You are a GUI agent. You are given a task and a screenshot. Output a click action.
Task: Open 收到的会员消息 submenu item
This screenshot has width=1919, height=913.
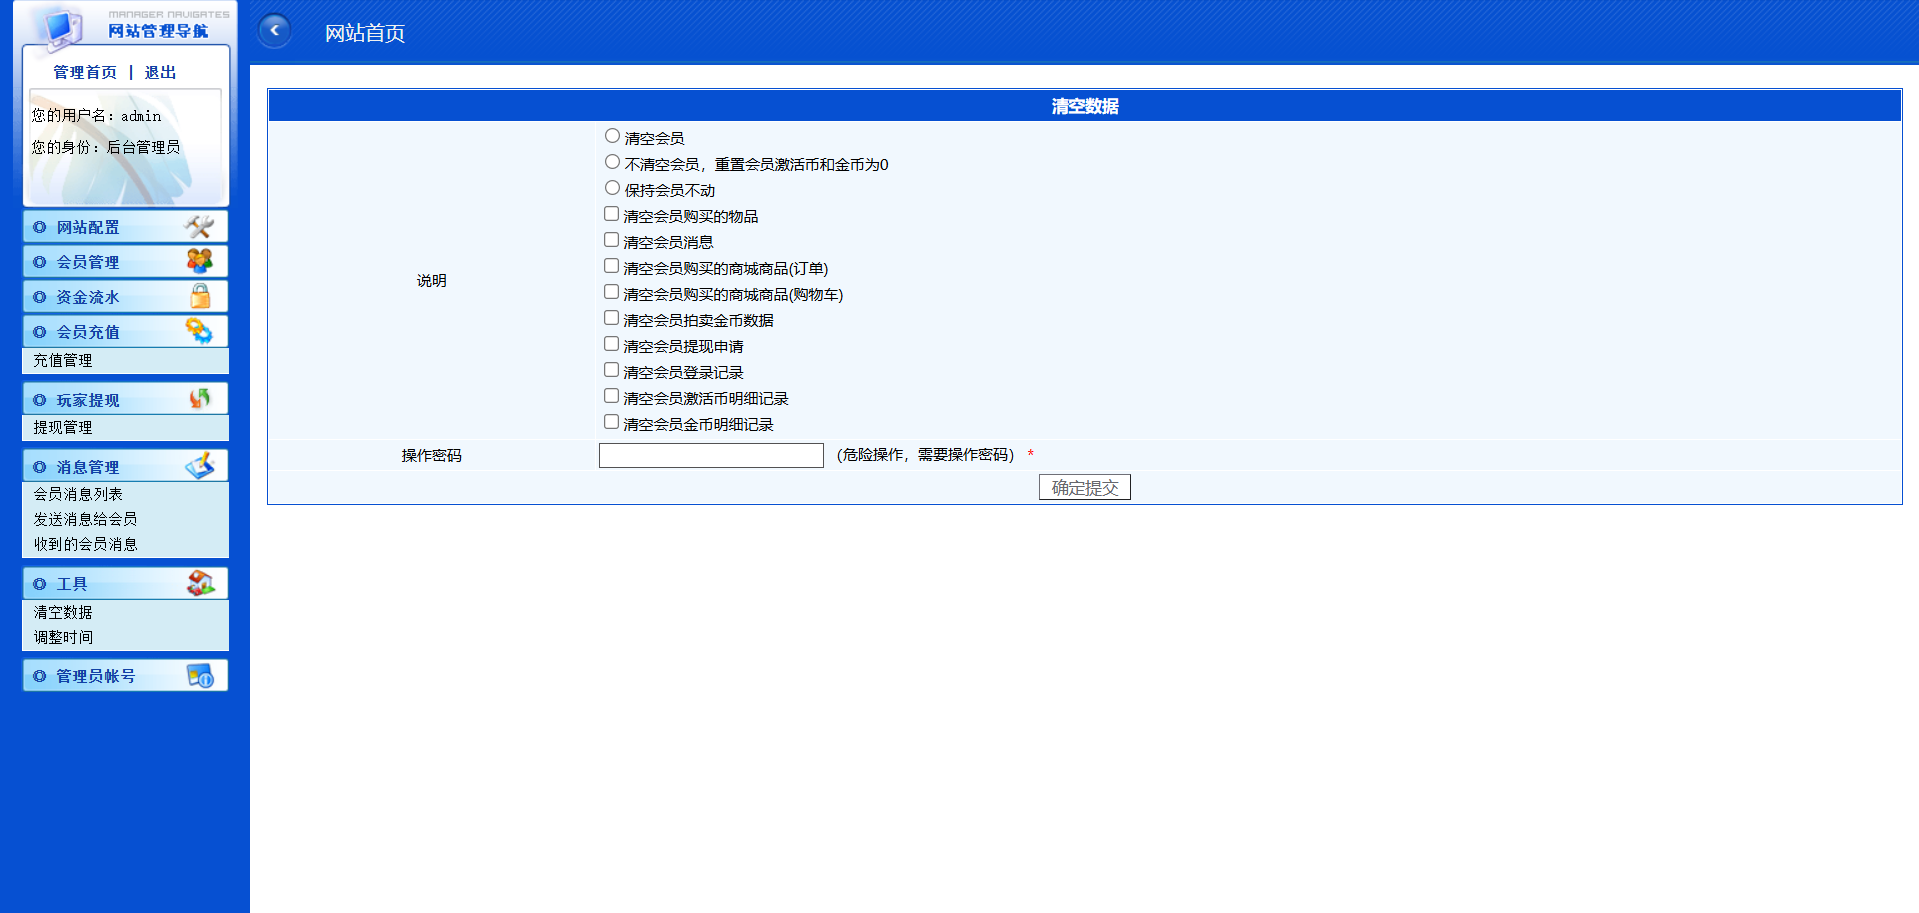[x=85, y=544]
